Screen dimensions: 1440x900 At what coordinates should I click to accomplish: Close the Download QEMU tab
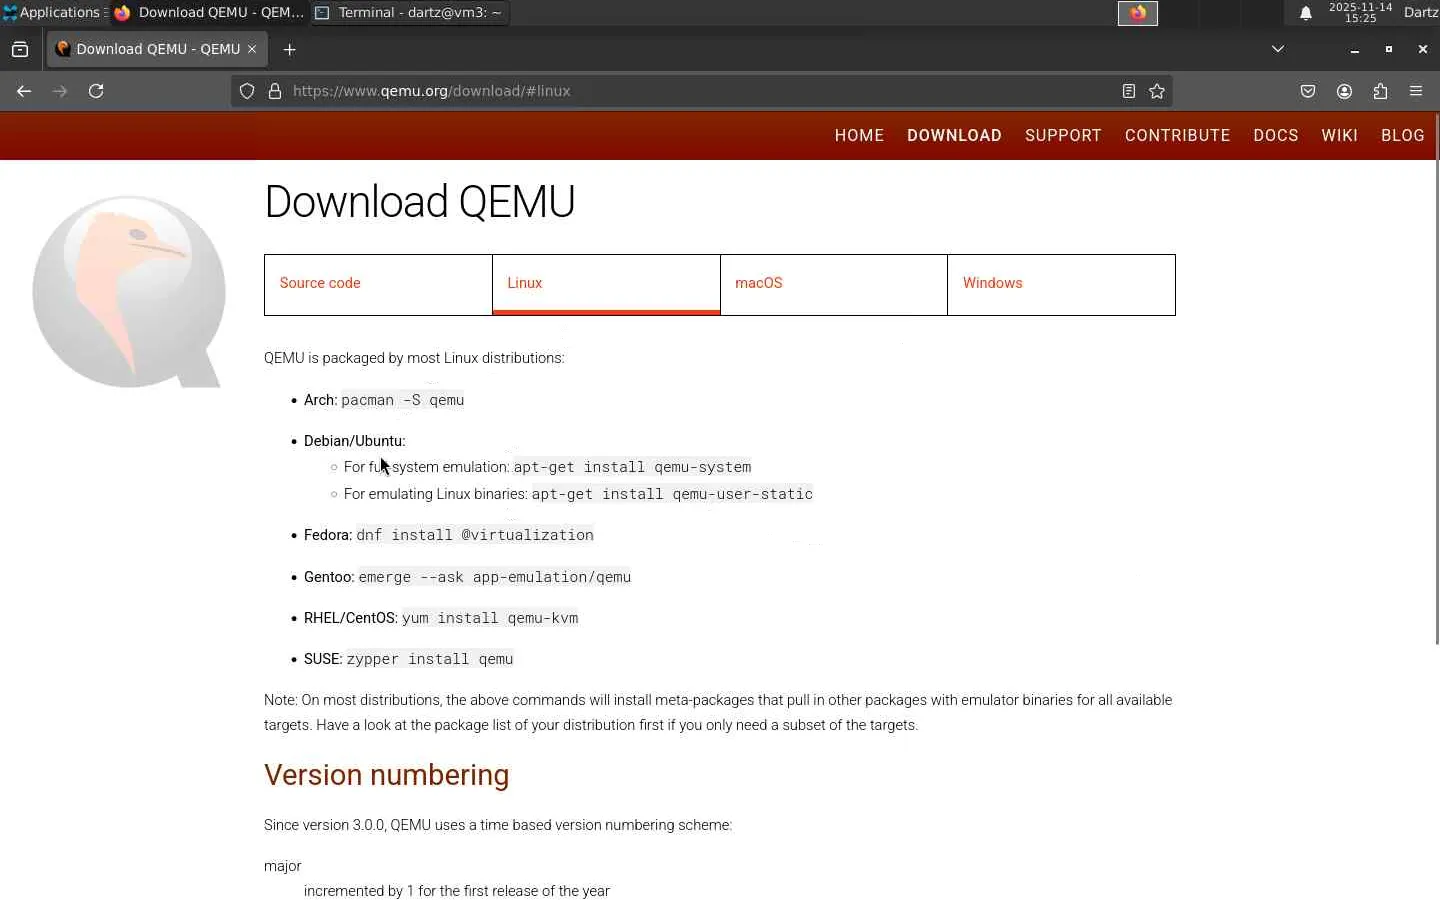252,49
